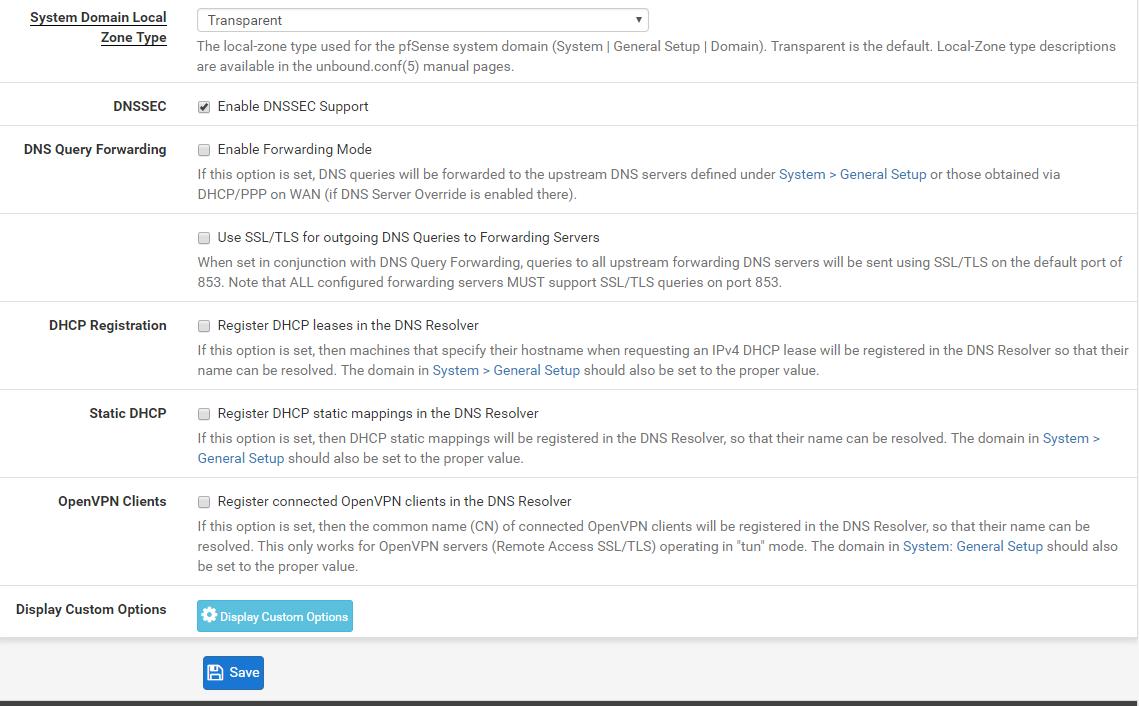Follow System > General Setup link under DHCP Registration
This screenshot has width=1139, height=706.
click(506, 370)
